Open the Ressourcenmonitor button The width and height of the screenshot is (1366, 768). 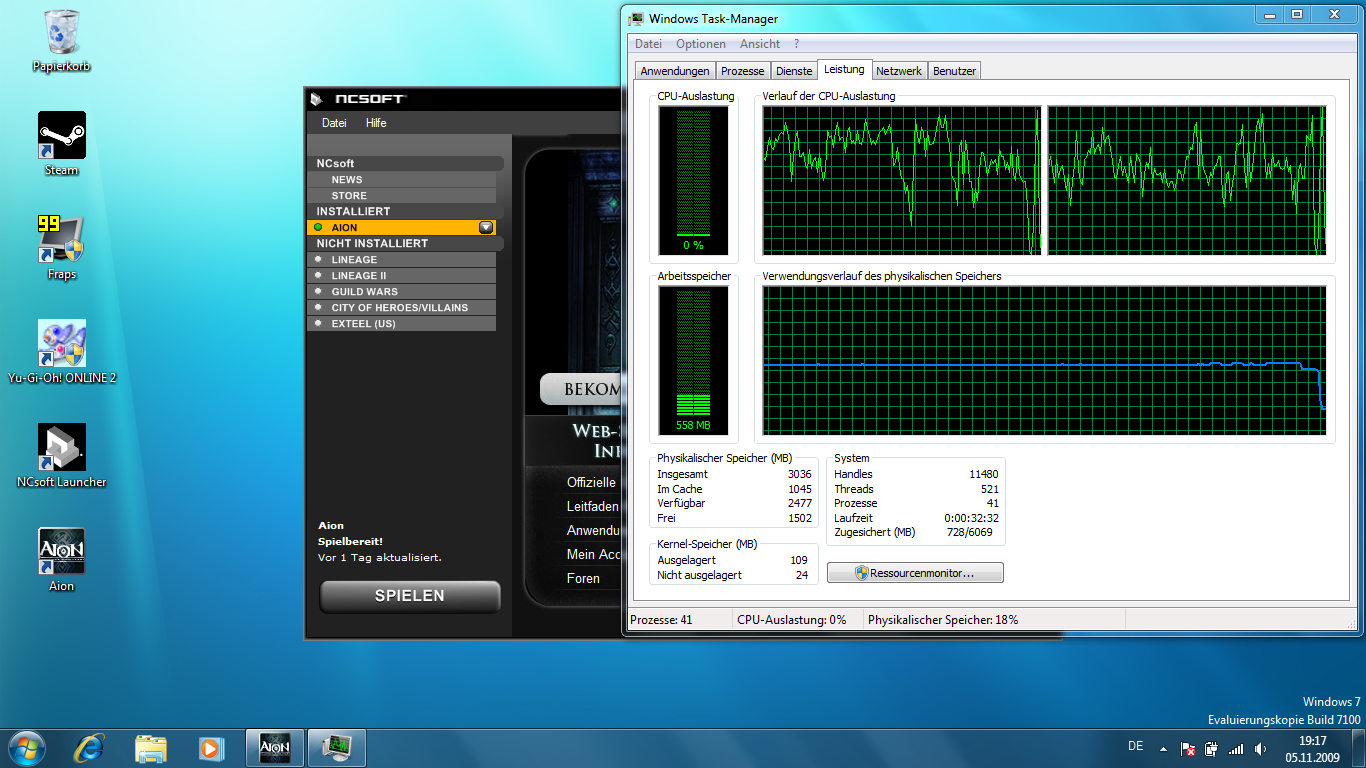pyautogui.click(x=915, y=573)
